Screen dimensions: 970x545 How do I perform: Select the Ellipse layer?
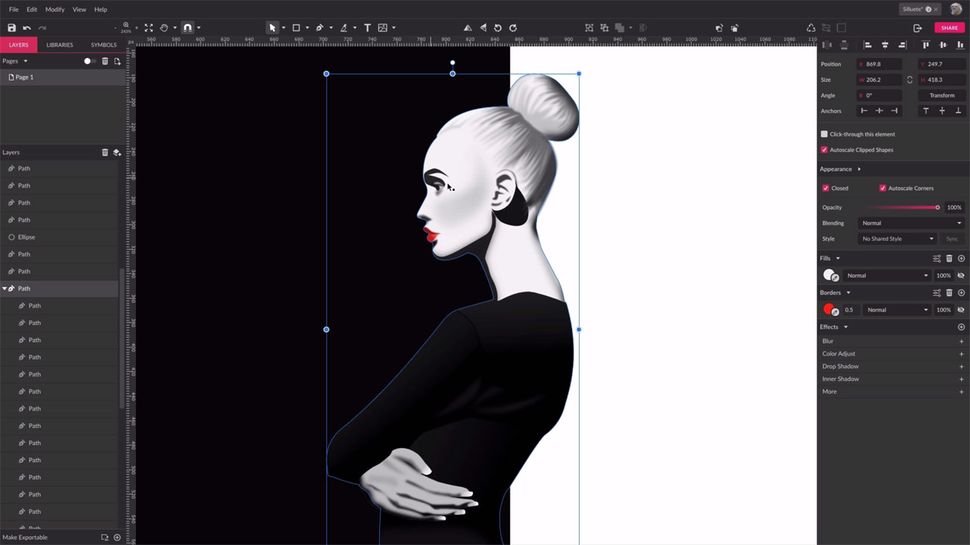point(59,238)
